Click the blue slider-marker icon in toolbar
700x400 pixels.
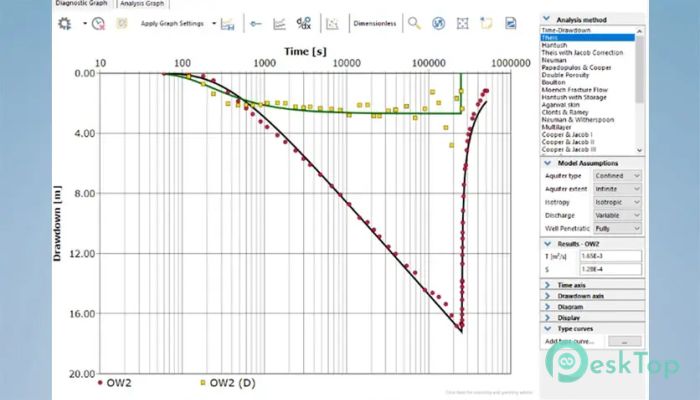tap(256, 24)
